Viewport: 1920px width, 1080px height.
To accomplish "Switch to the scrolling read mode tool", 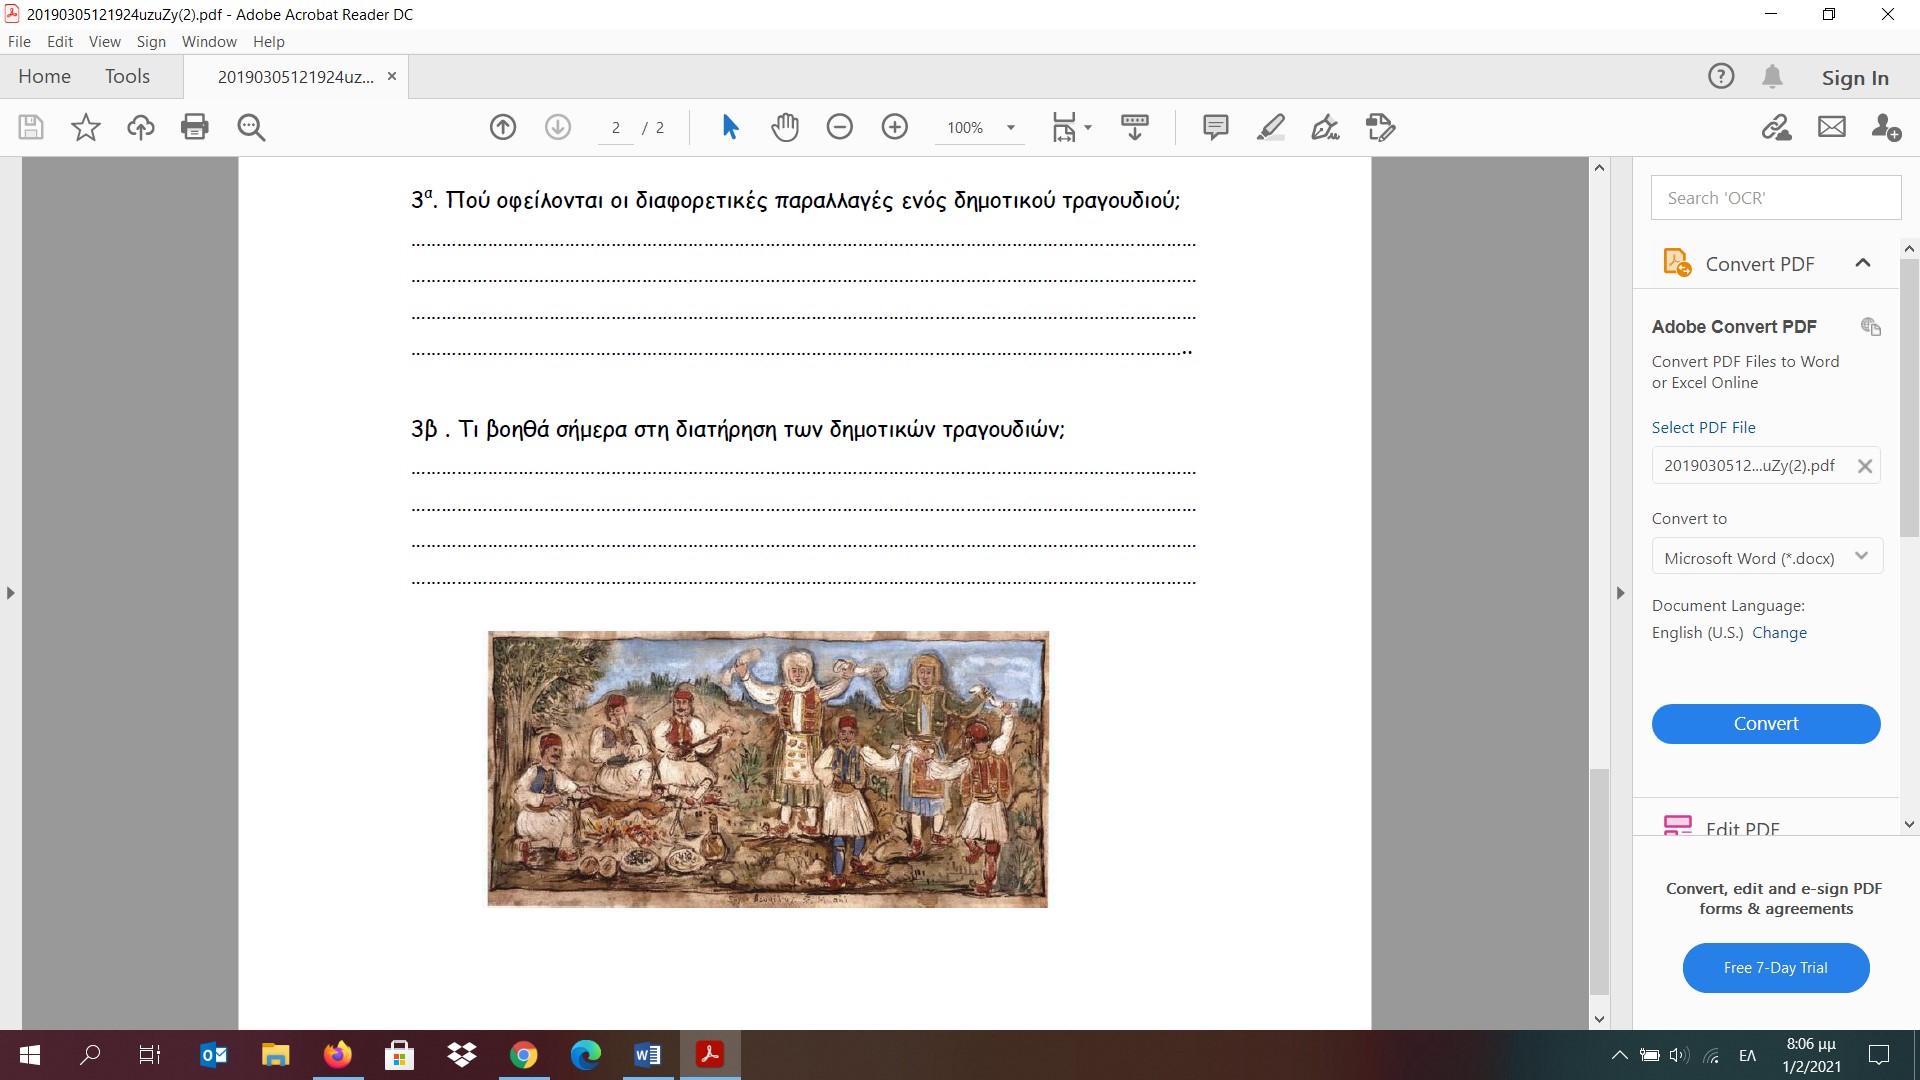I will click(1135, 127).
